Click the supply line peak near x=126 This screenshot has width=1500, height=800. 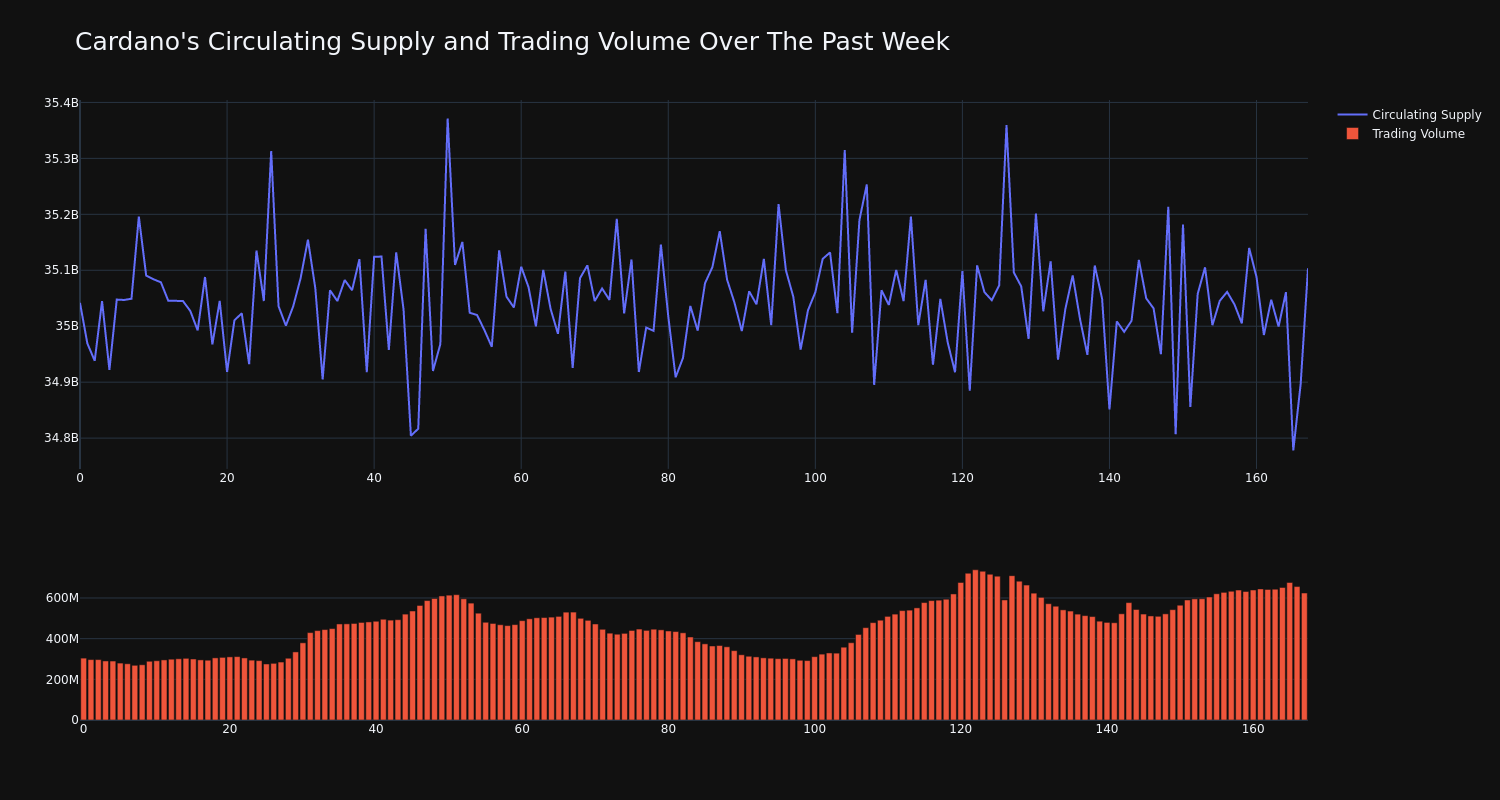click(x=1006, y=126)
